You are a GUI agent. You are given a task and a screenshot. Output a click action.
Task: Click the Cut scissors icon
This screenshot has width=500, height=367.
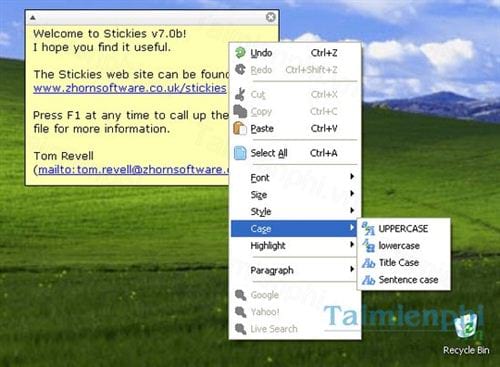point(240,94)
